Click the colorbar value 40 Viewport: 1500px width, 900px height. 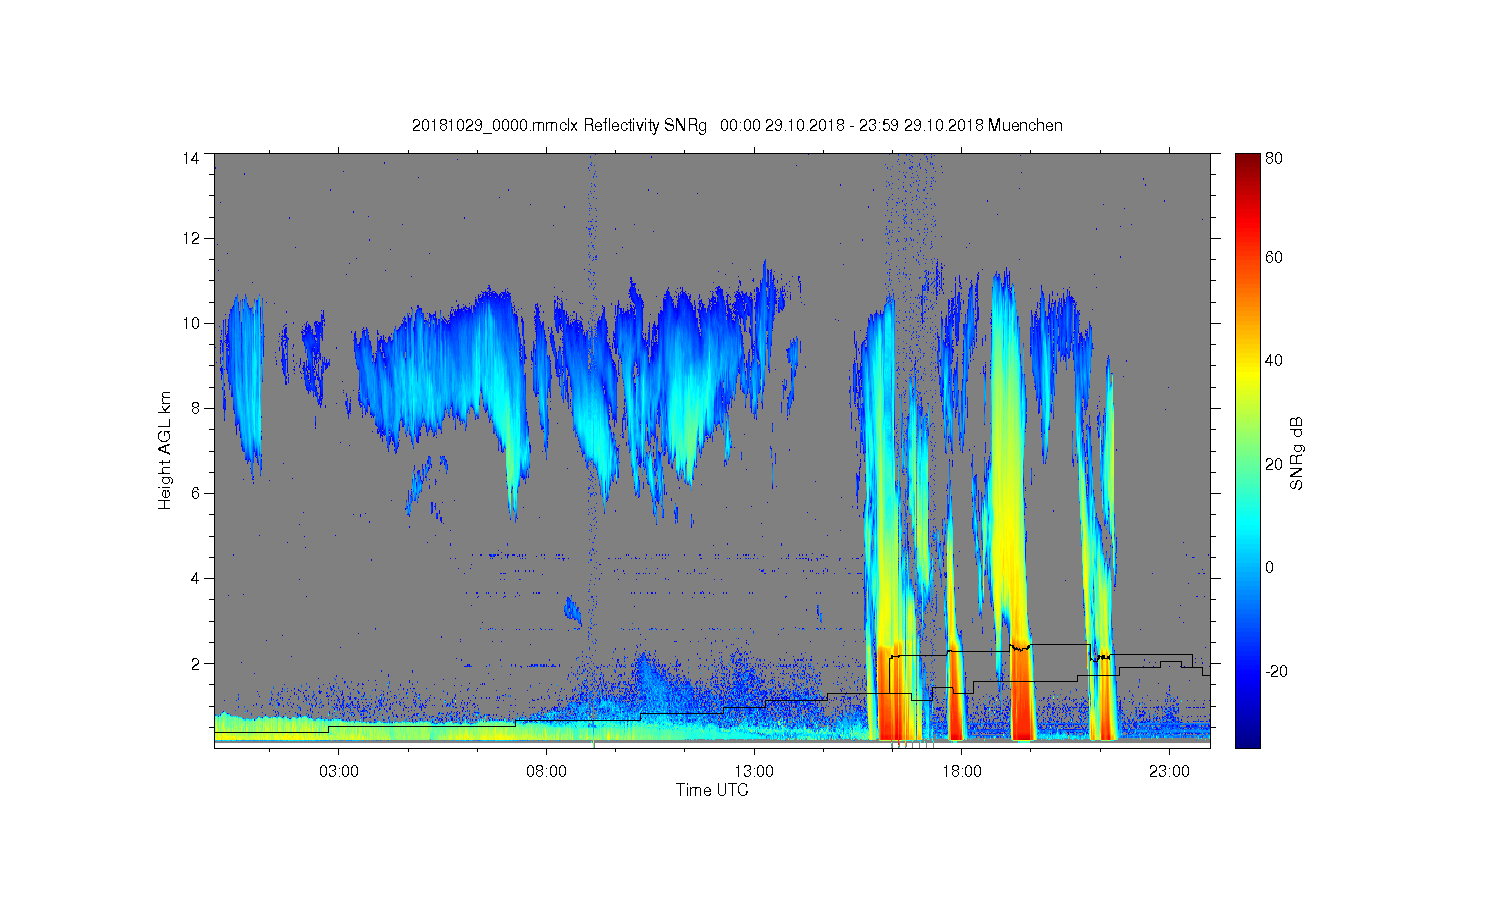click(1274, 361)
